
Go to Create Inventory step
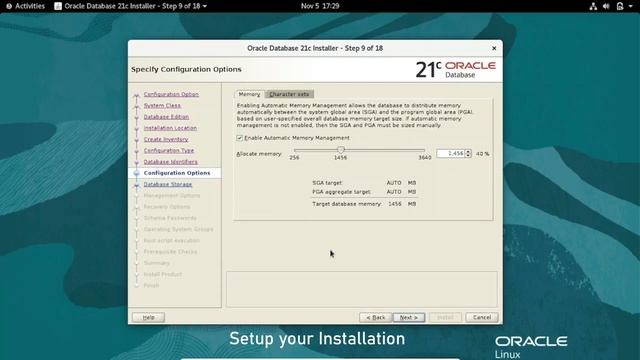166,140
